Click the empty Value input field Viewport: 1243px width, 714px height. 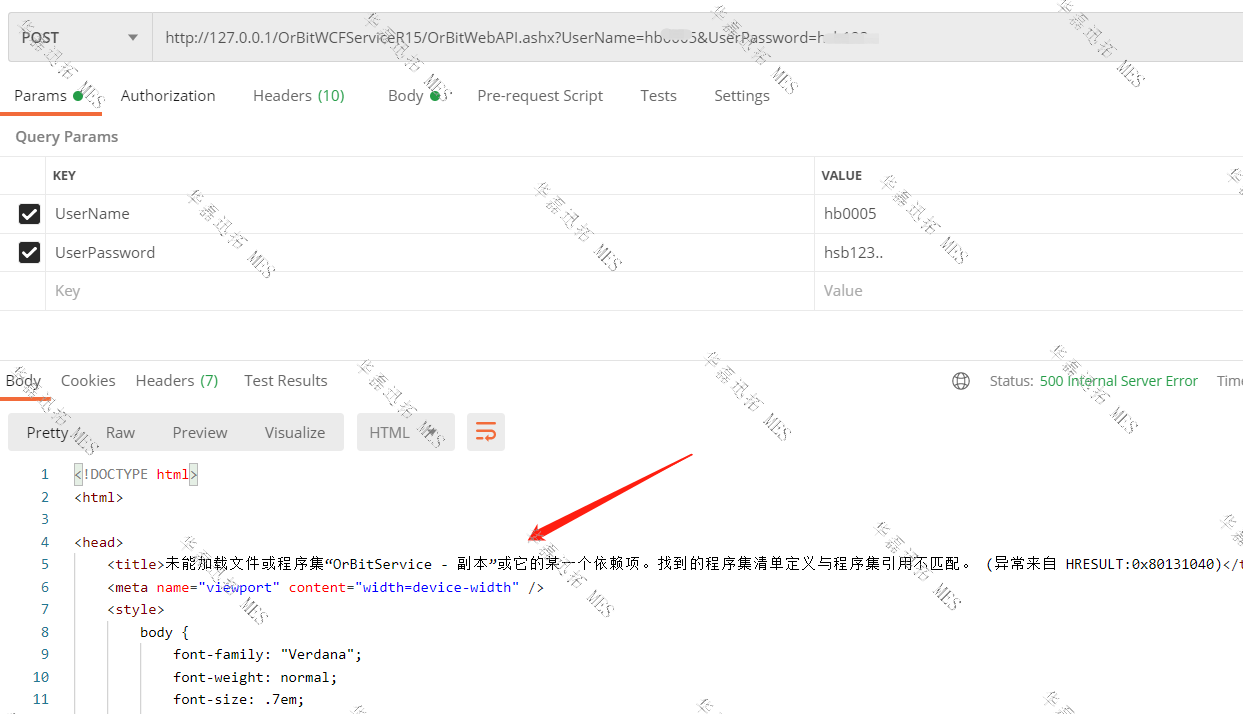[x=1029, y=291]
